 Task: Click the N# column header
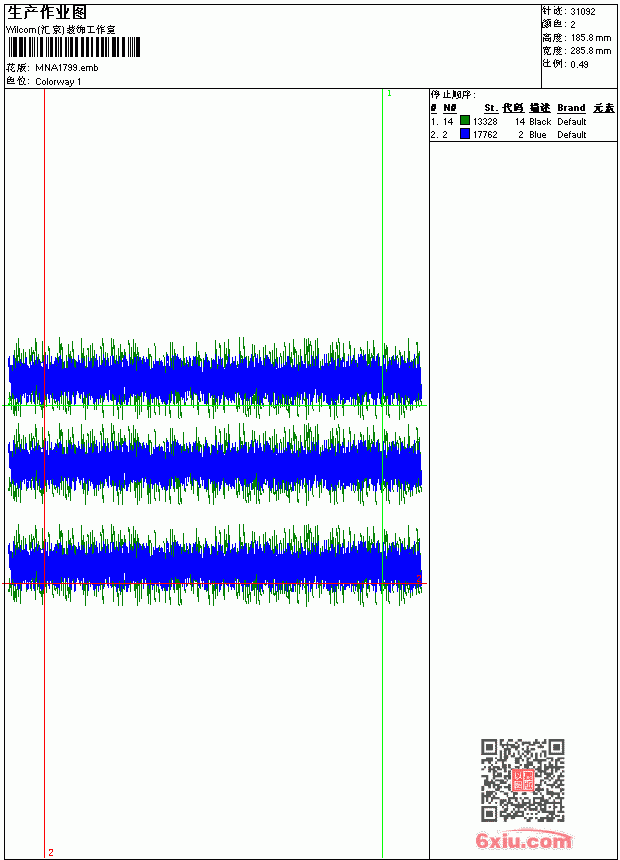point(450,108)
